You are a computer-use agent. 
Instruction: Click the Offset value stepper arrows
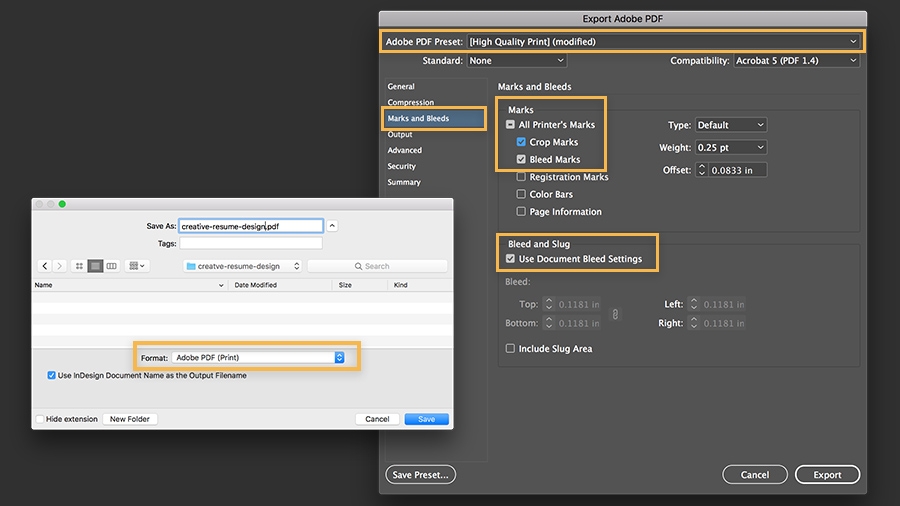[701, 170]
